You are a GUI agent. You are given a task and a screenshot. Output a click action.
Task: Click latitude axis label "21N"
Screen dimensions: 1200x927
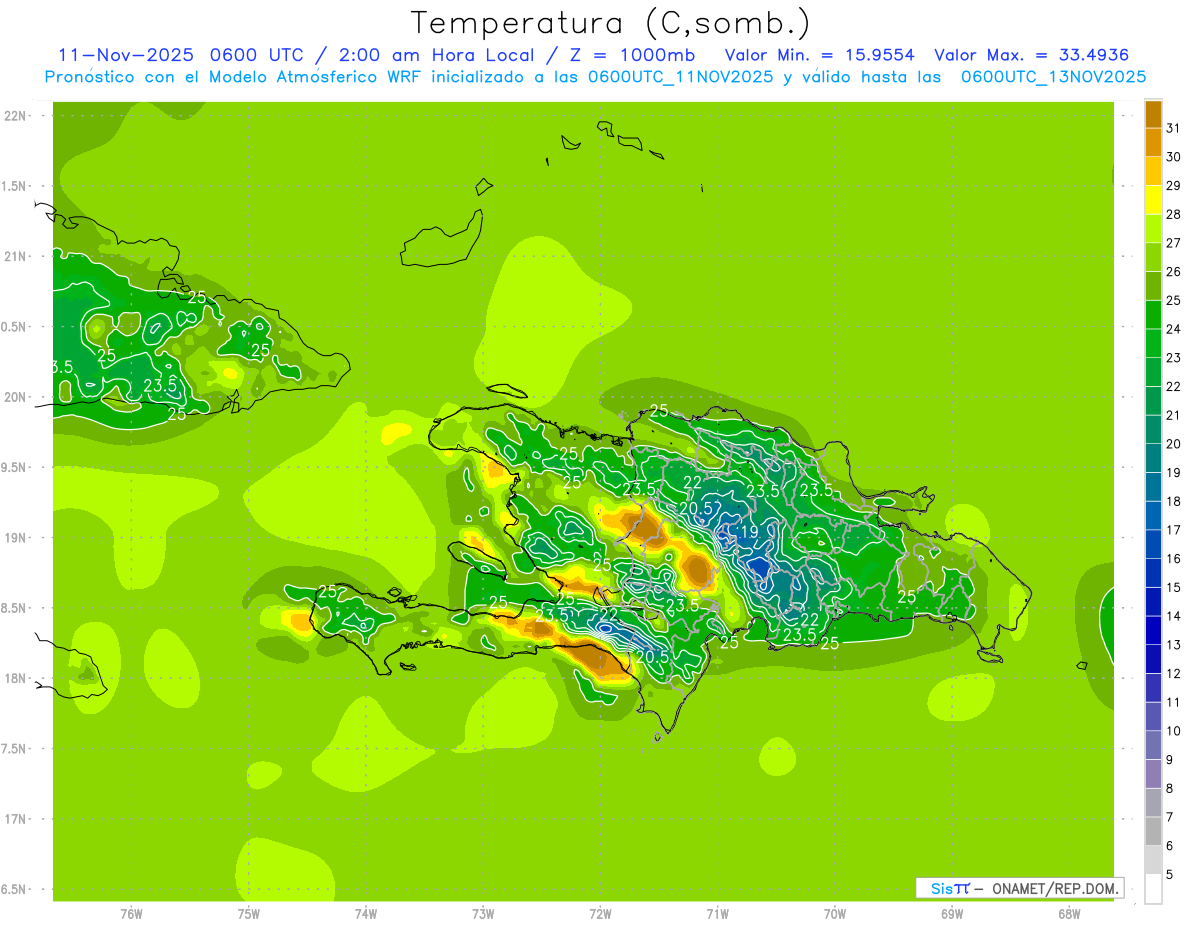[15, 257]
